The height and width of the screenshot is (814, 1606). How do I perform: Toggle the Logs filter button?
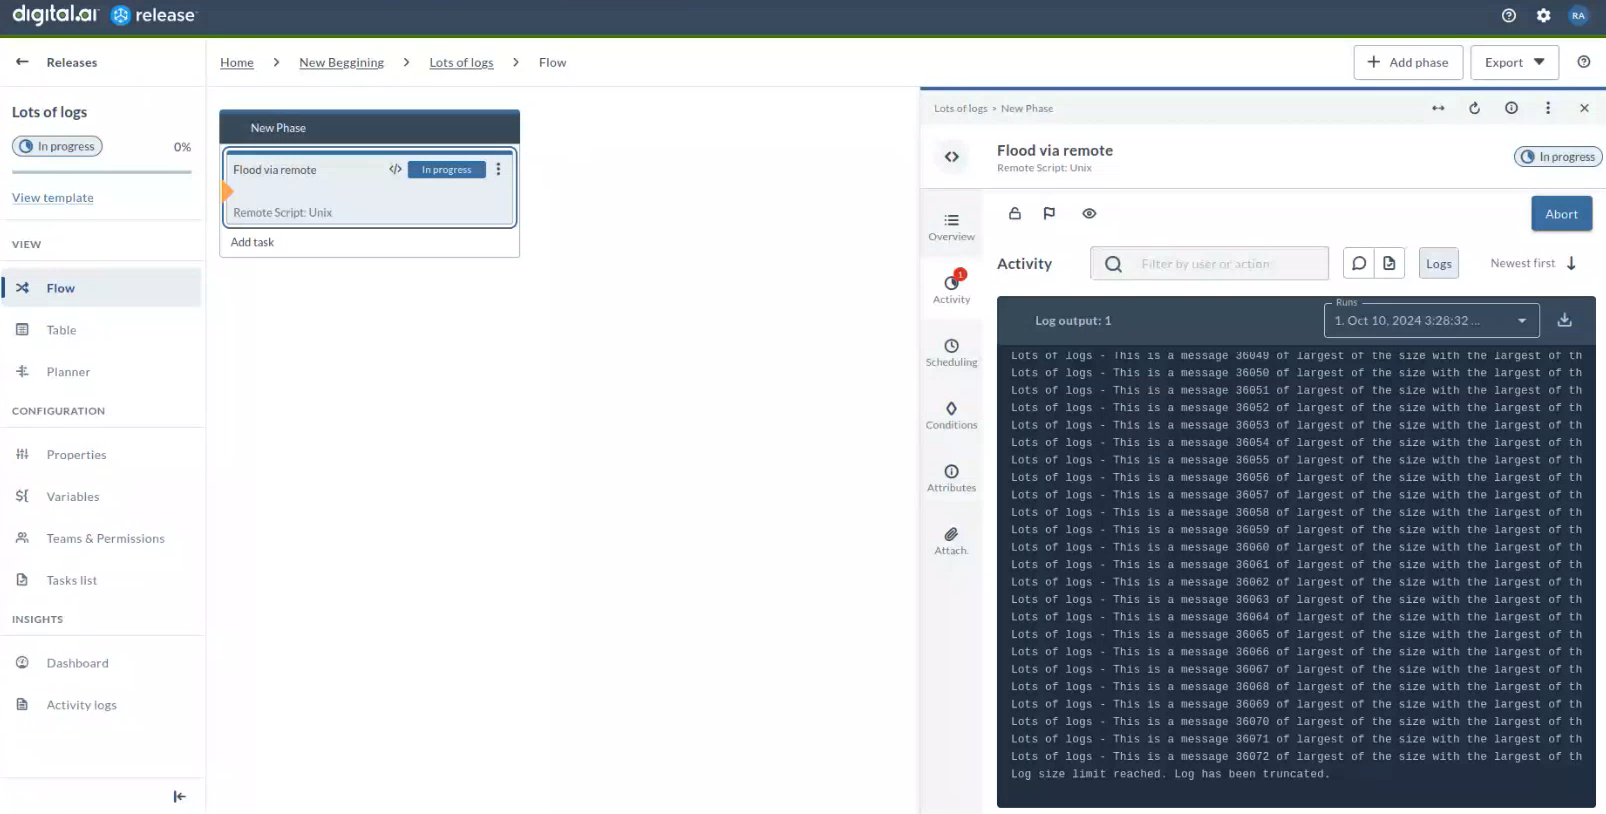tap(1439, 263)
